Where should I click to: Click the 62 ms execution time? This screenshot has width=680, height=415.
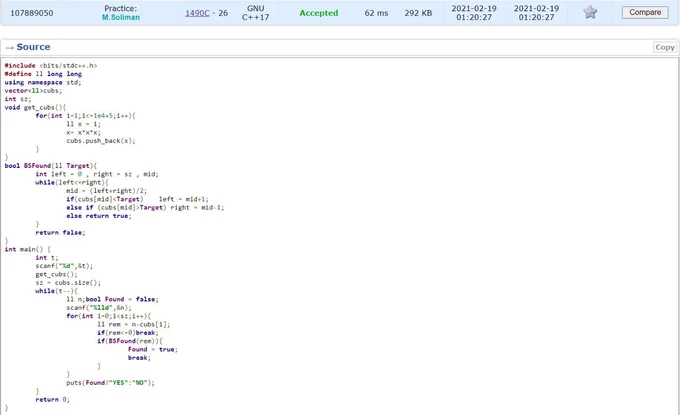pos(376,13)
